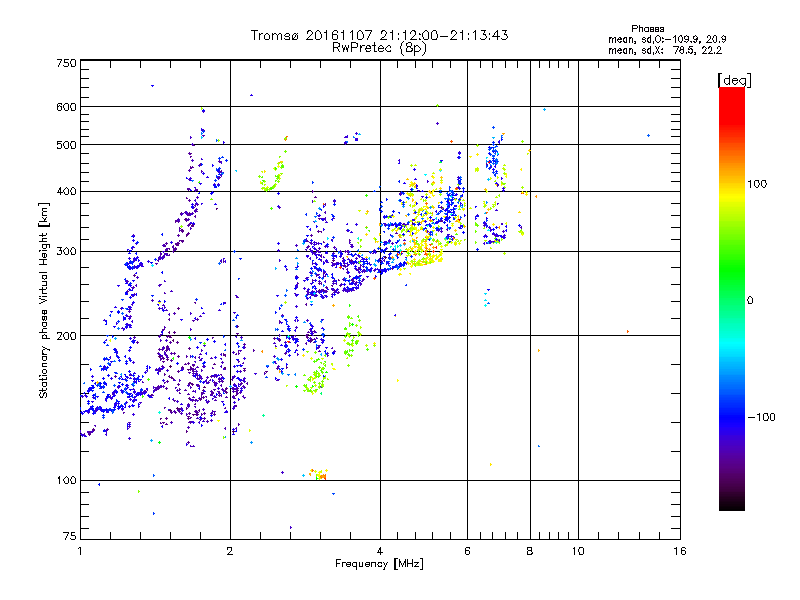The image size is (800, 600).
Task: Click the y-axis tick label '750'
Action: 66,63
